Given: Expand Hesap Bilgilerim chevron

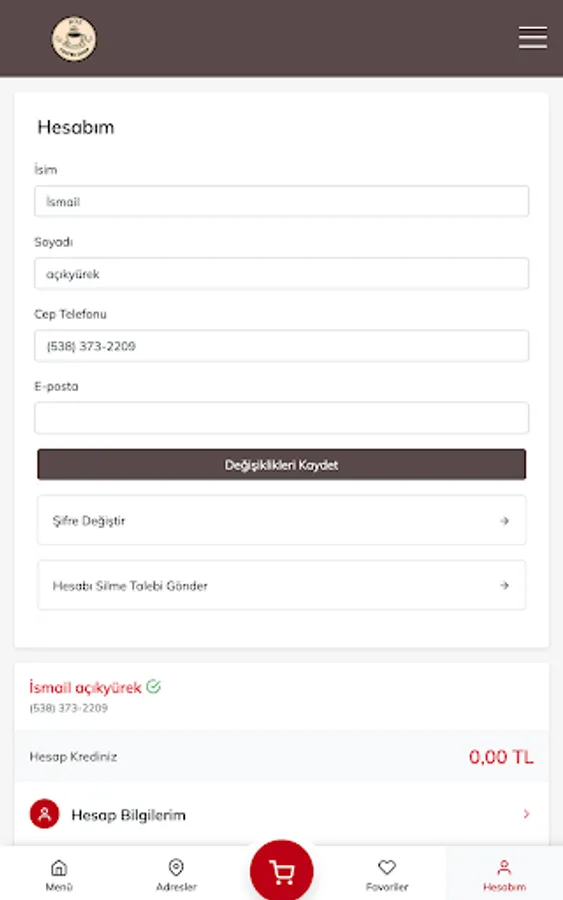Looking at the screenshot, I should point(526,814).
